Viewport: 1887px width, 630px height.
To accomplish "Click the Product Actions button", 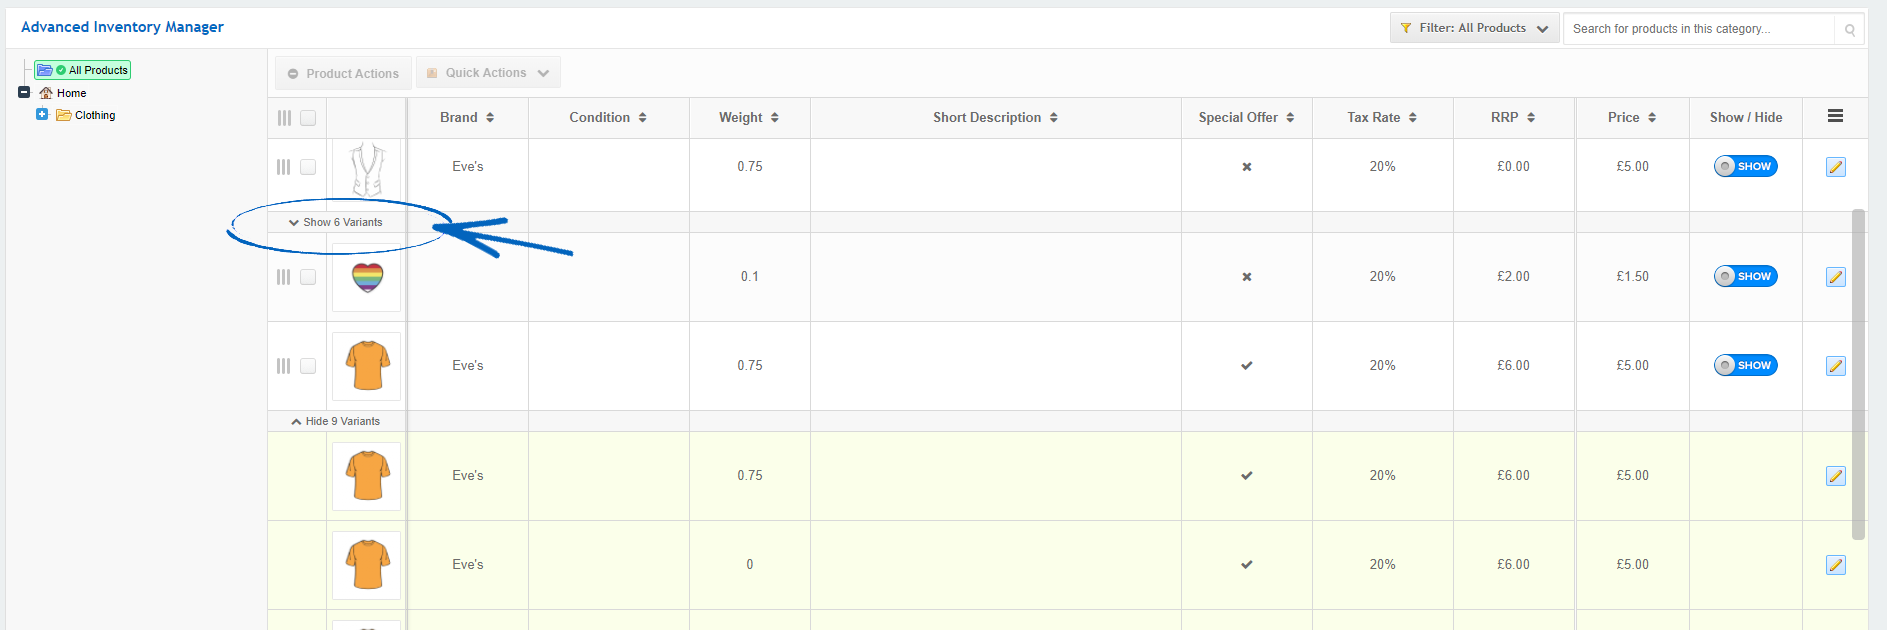I will [343, 72].
